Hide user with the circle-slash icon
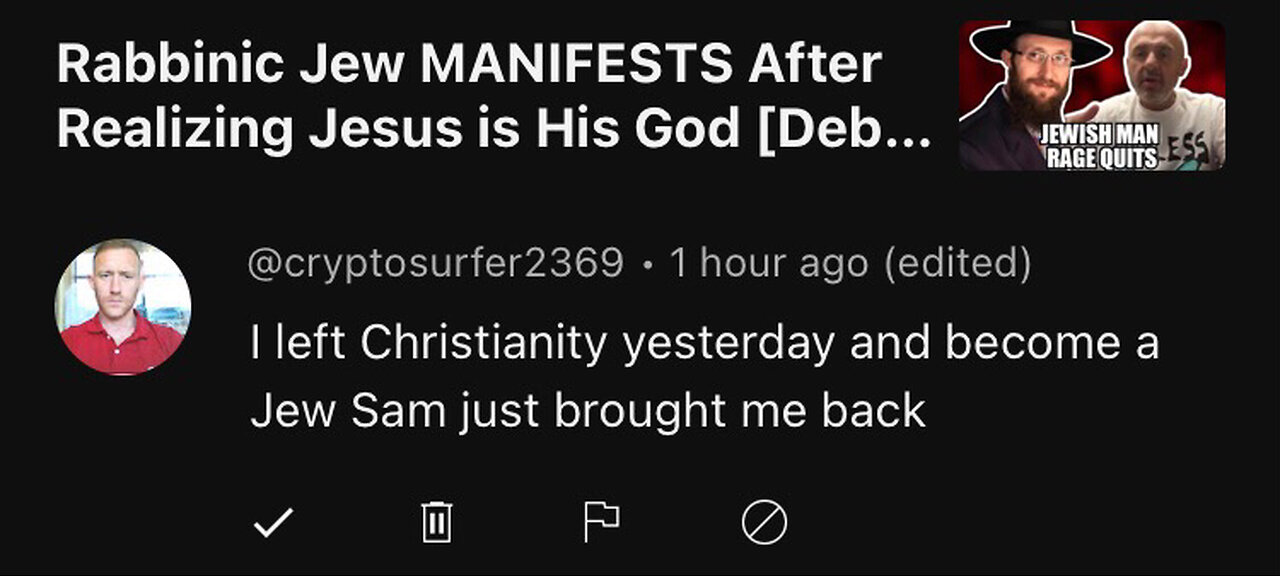The image size is (1280, 576). [764, 522]
